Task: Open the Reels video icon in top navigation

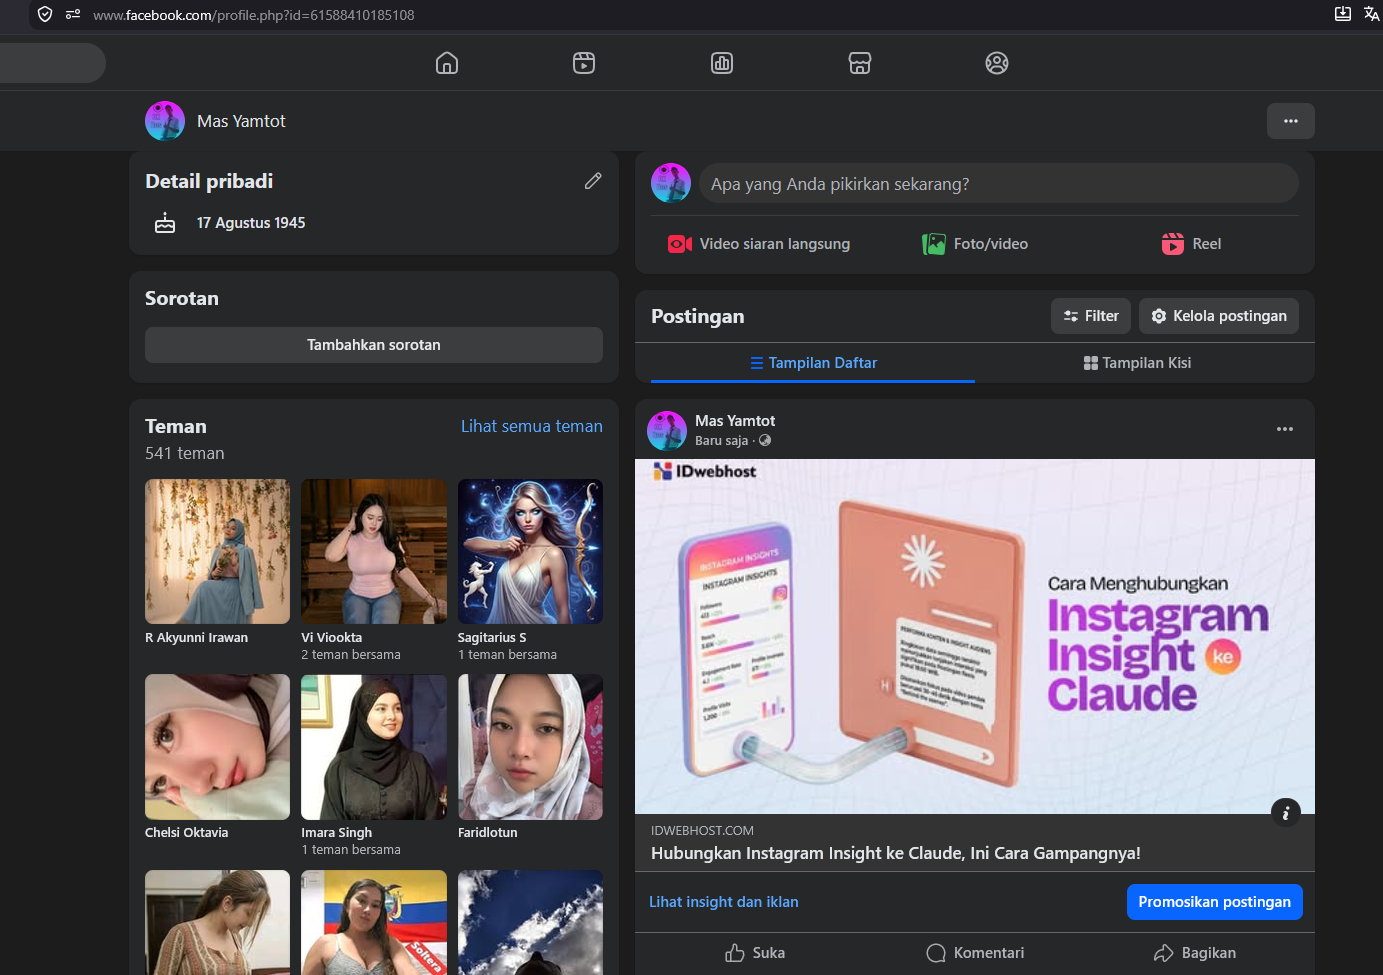Action: click(x=584, y=63)
